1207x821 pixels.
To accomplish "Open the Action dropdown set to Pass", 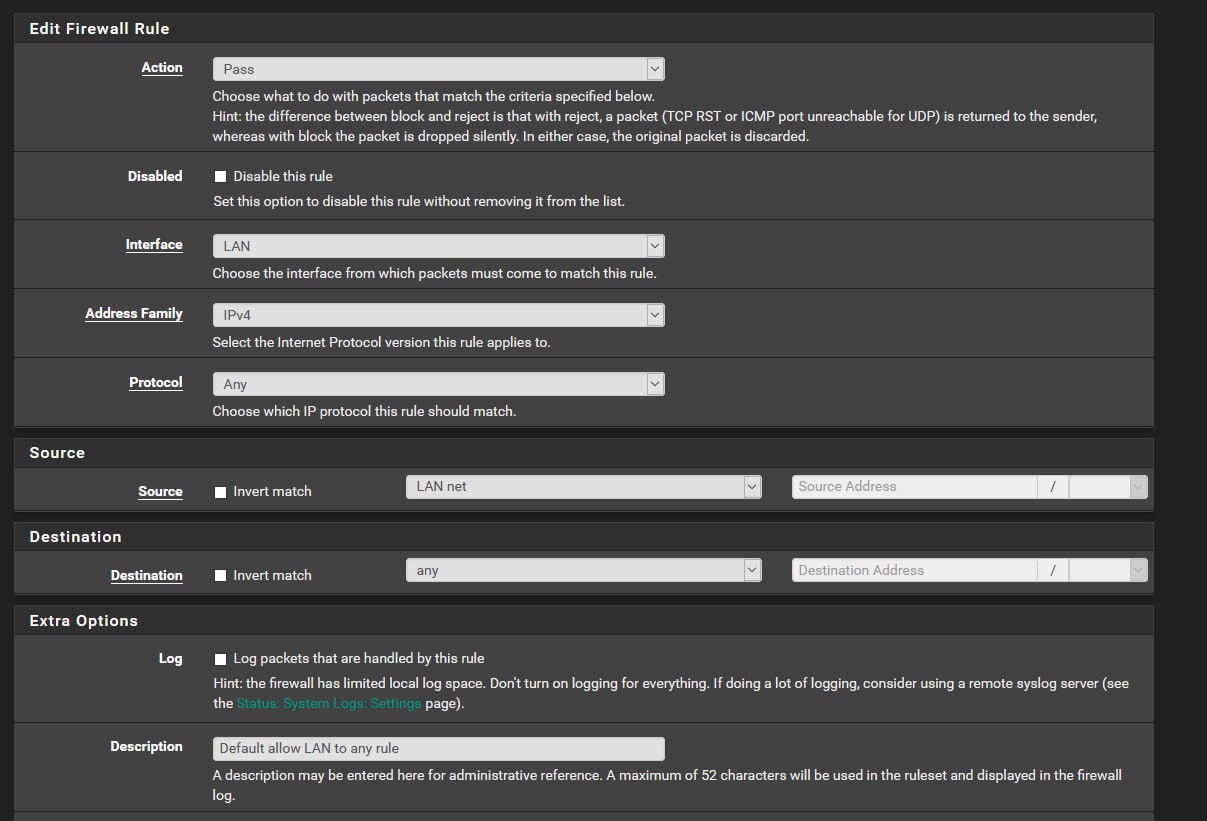I will point(438,69).
